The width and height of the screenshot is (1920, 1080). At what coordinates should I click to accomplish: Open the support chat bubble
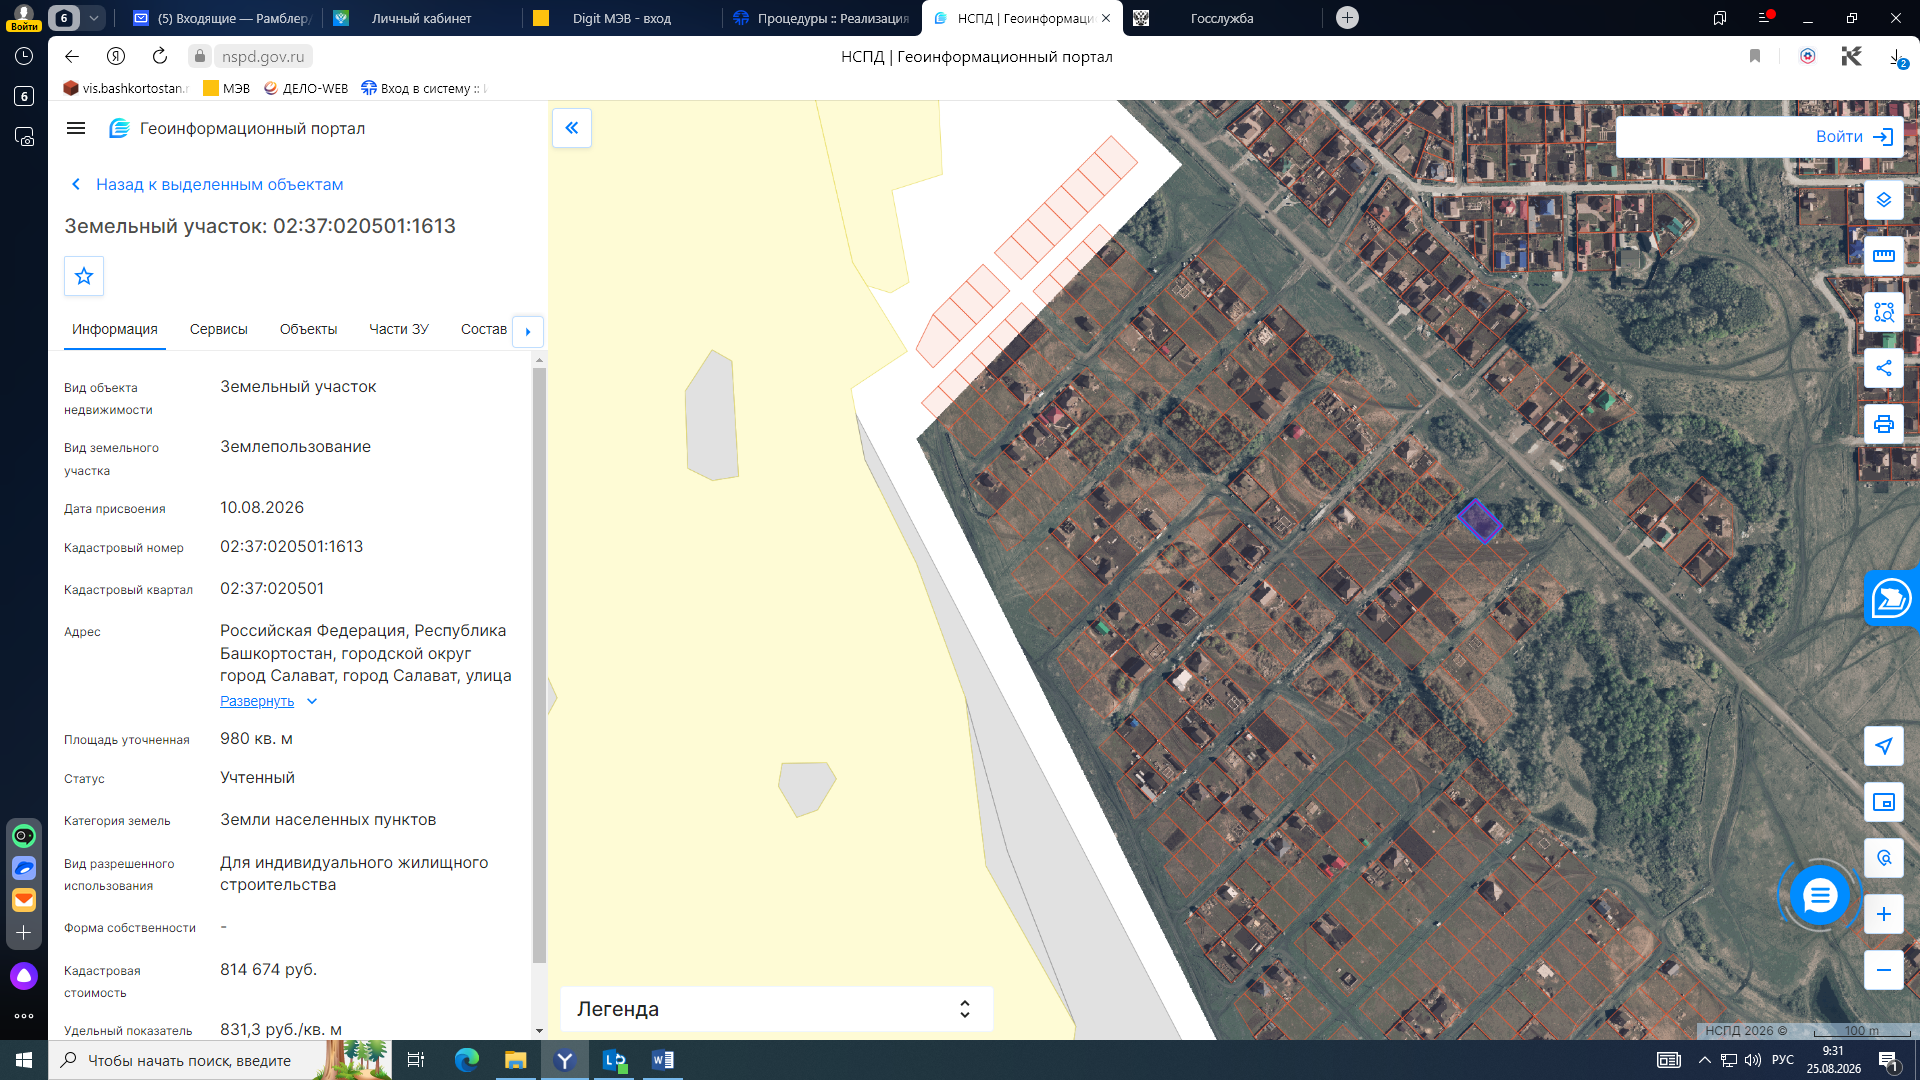click(x=1820, y=896)
